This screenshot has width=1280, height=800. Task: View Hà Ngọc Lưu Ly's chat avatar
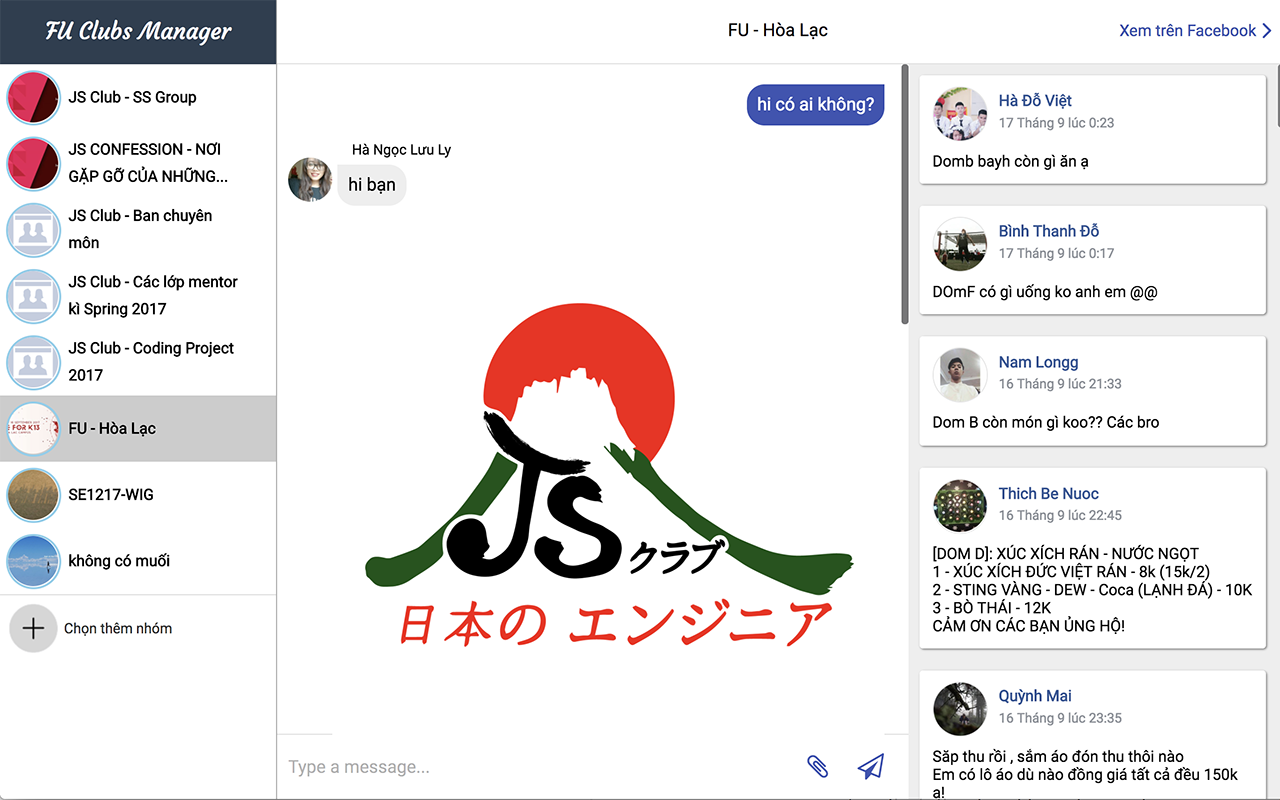(x=310, y=180)
